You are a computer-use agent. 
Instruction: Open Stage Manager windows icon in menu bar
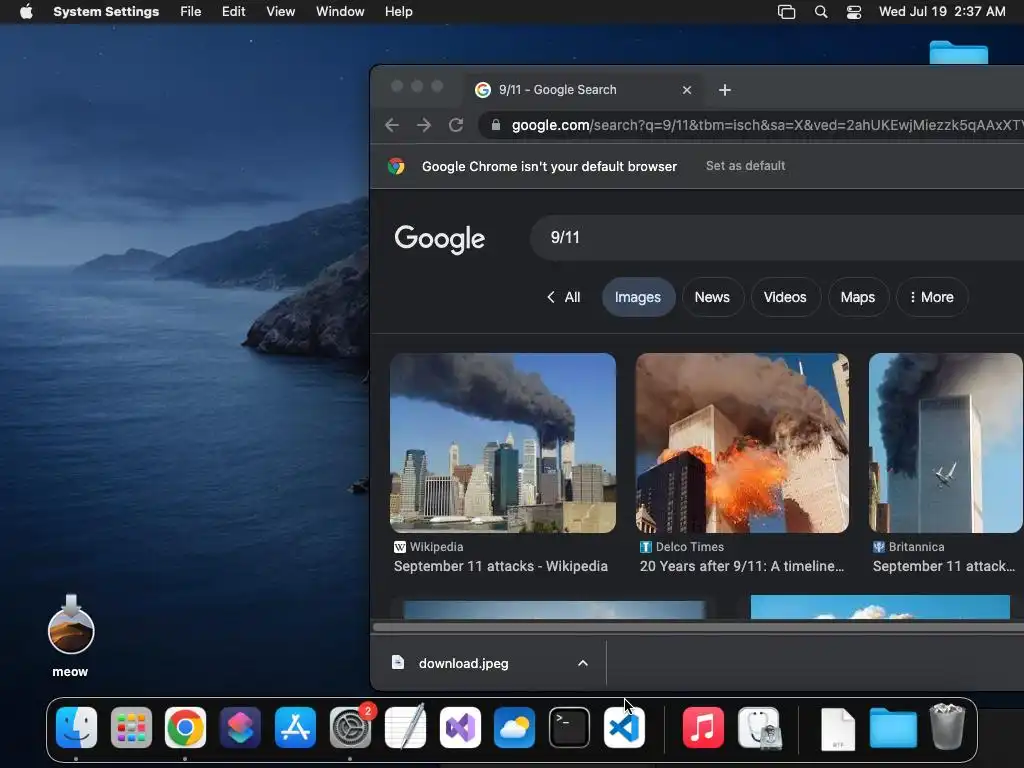[786, 12]
